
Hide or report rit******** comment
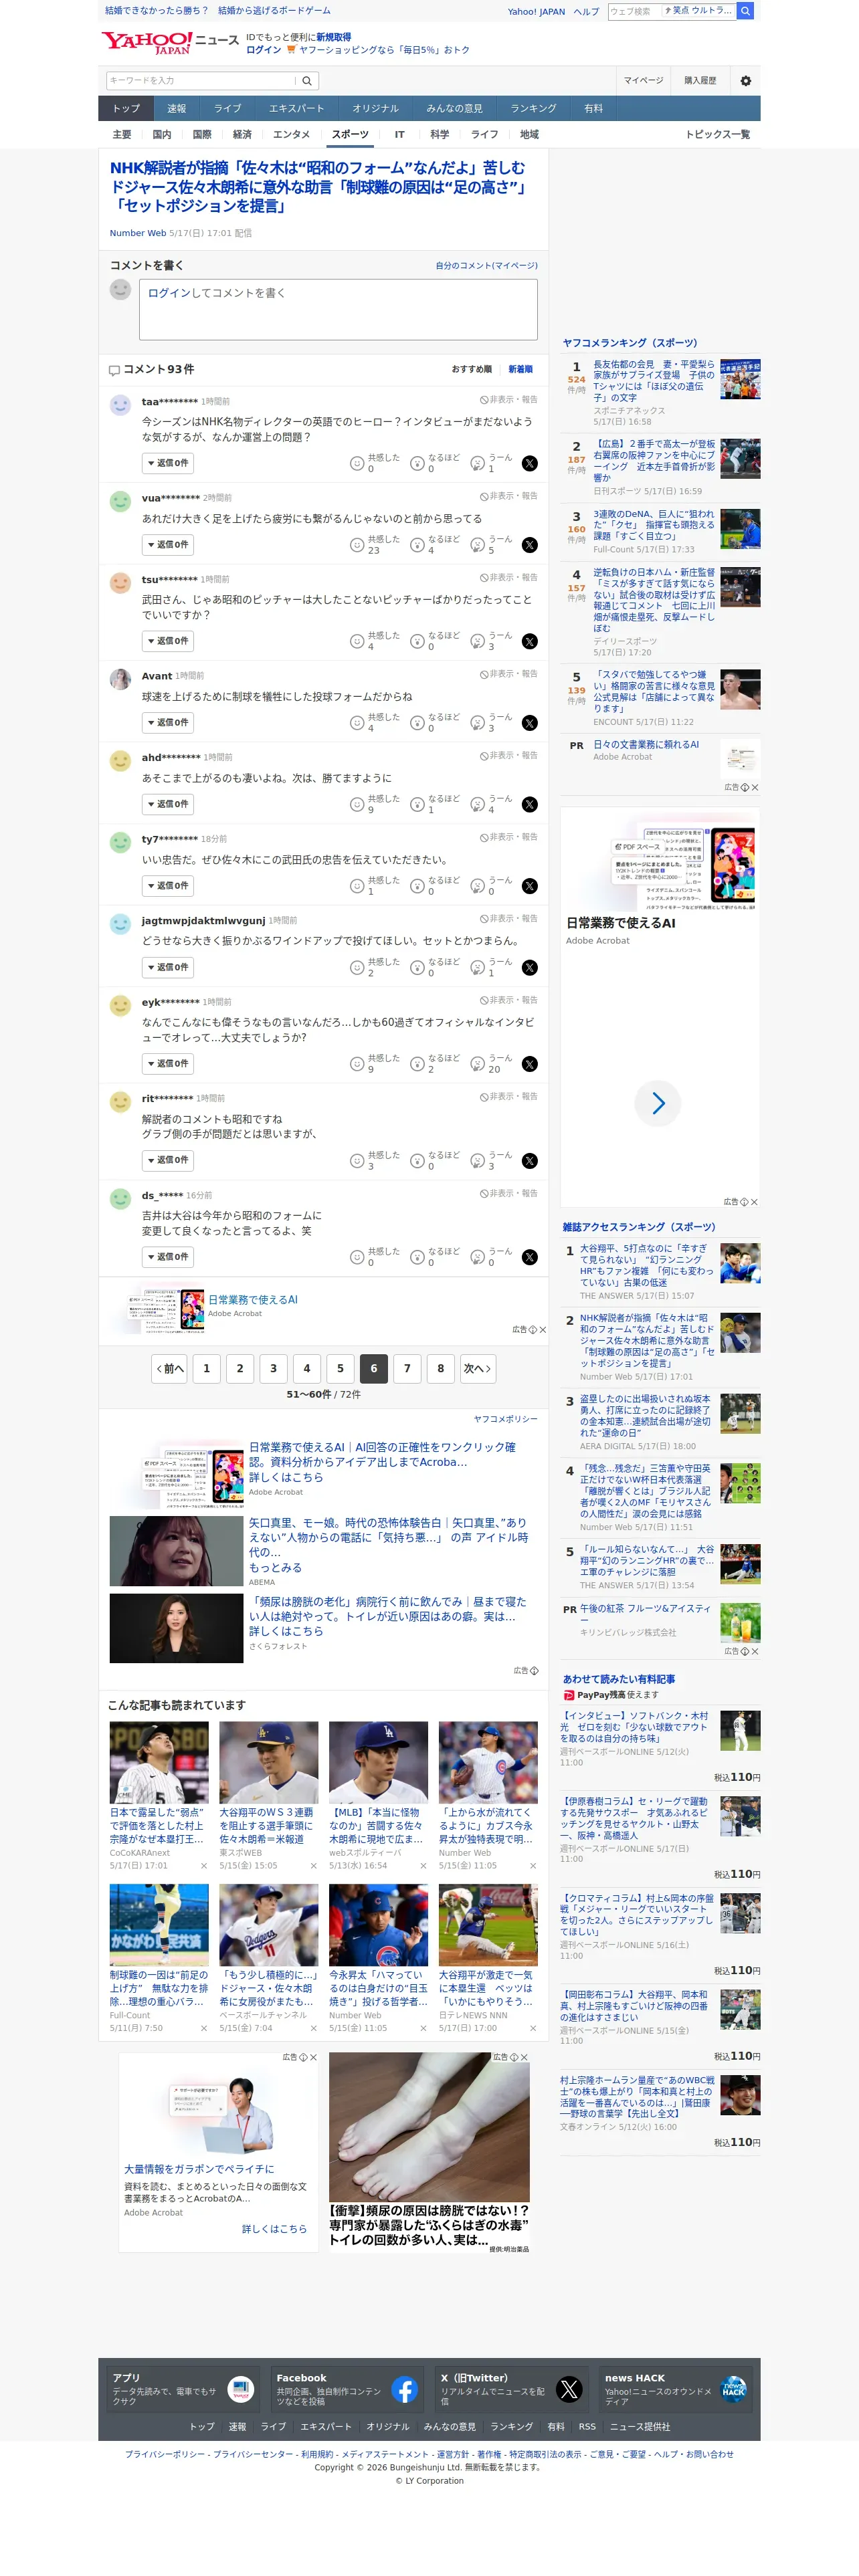(x=508, y=1097)
